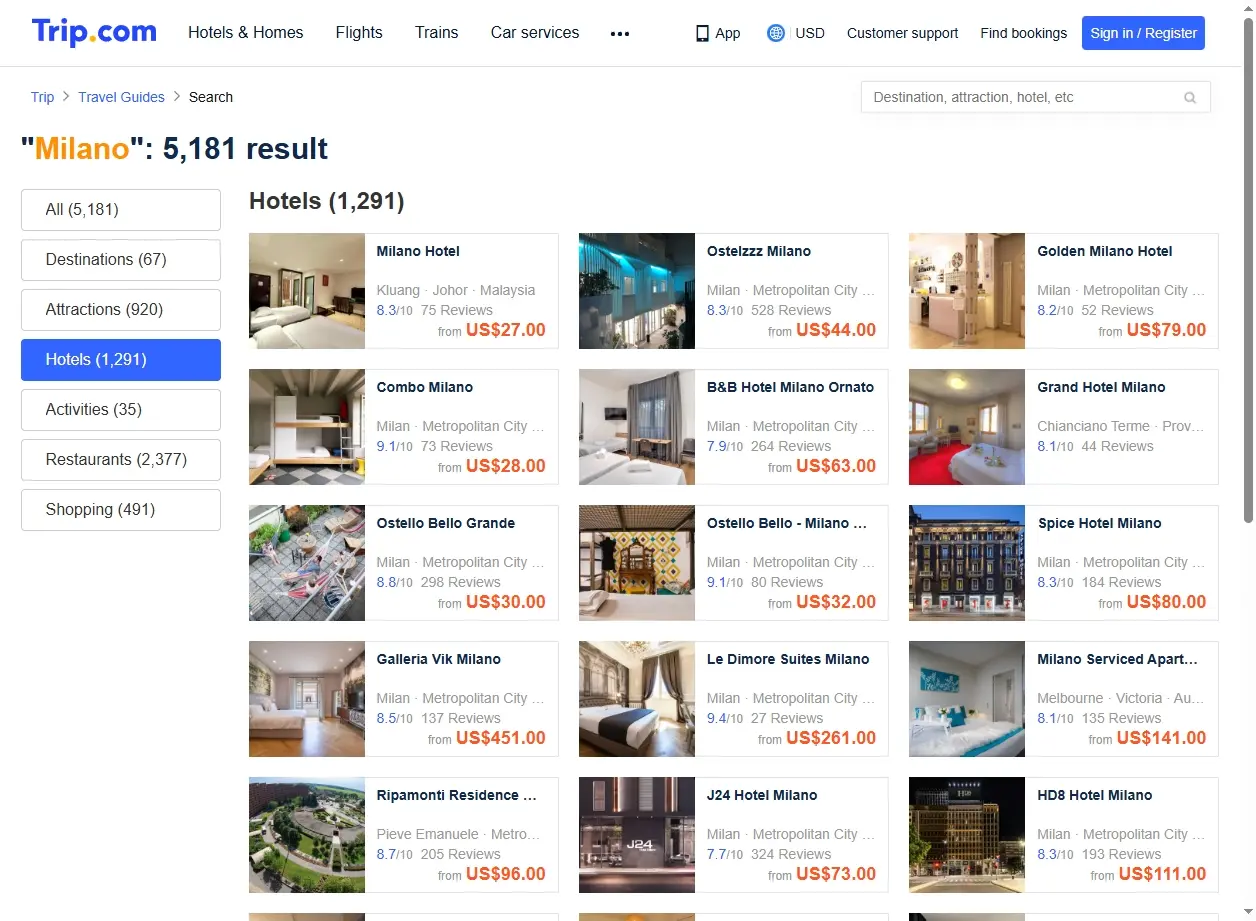Open Hotels & Homes menu

click(x=246, y=33)
